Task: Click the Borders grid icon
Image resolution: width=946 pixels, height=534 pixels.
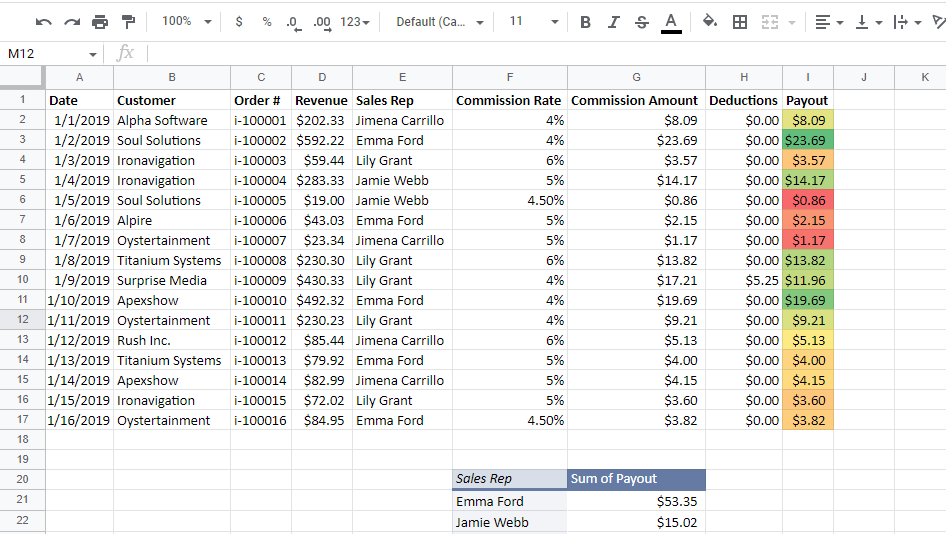Action: point(740,22)
